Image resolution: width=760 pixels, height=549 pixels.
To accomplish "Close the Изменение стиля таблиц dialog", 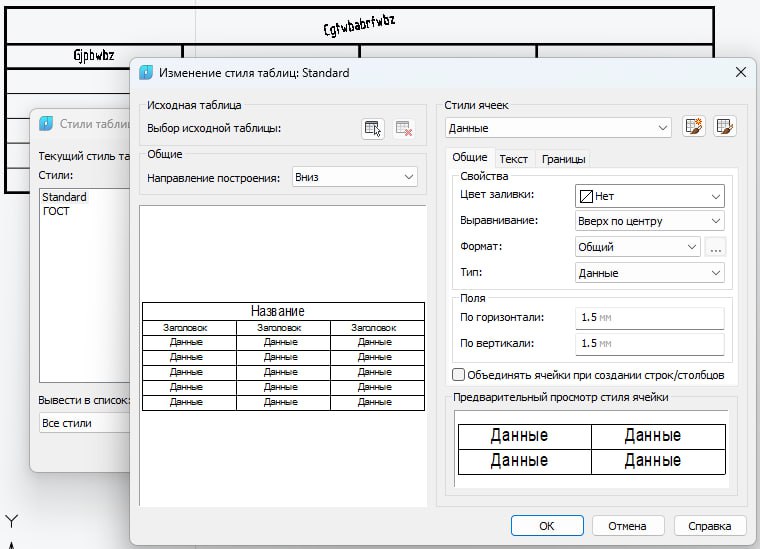I will 740,72.
